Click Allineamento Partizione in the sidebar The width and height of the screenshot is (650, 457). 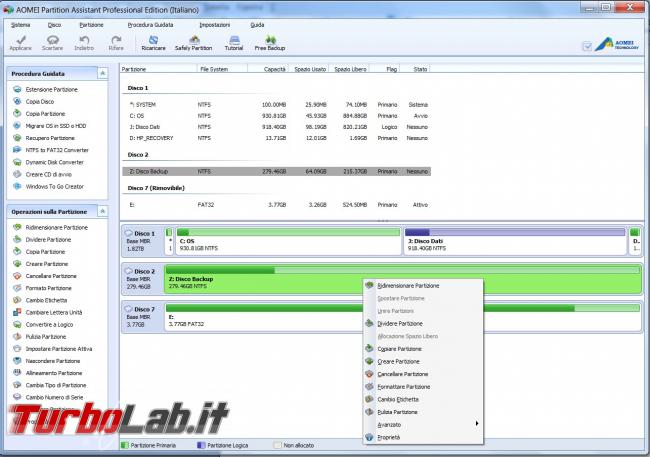(54, 373)
